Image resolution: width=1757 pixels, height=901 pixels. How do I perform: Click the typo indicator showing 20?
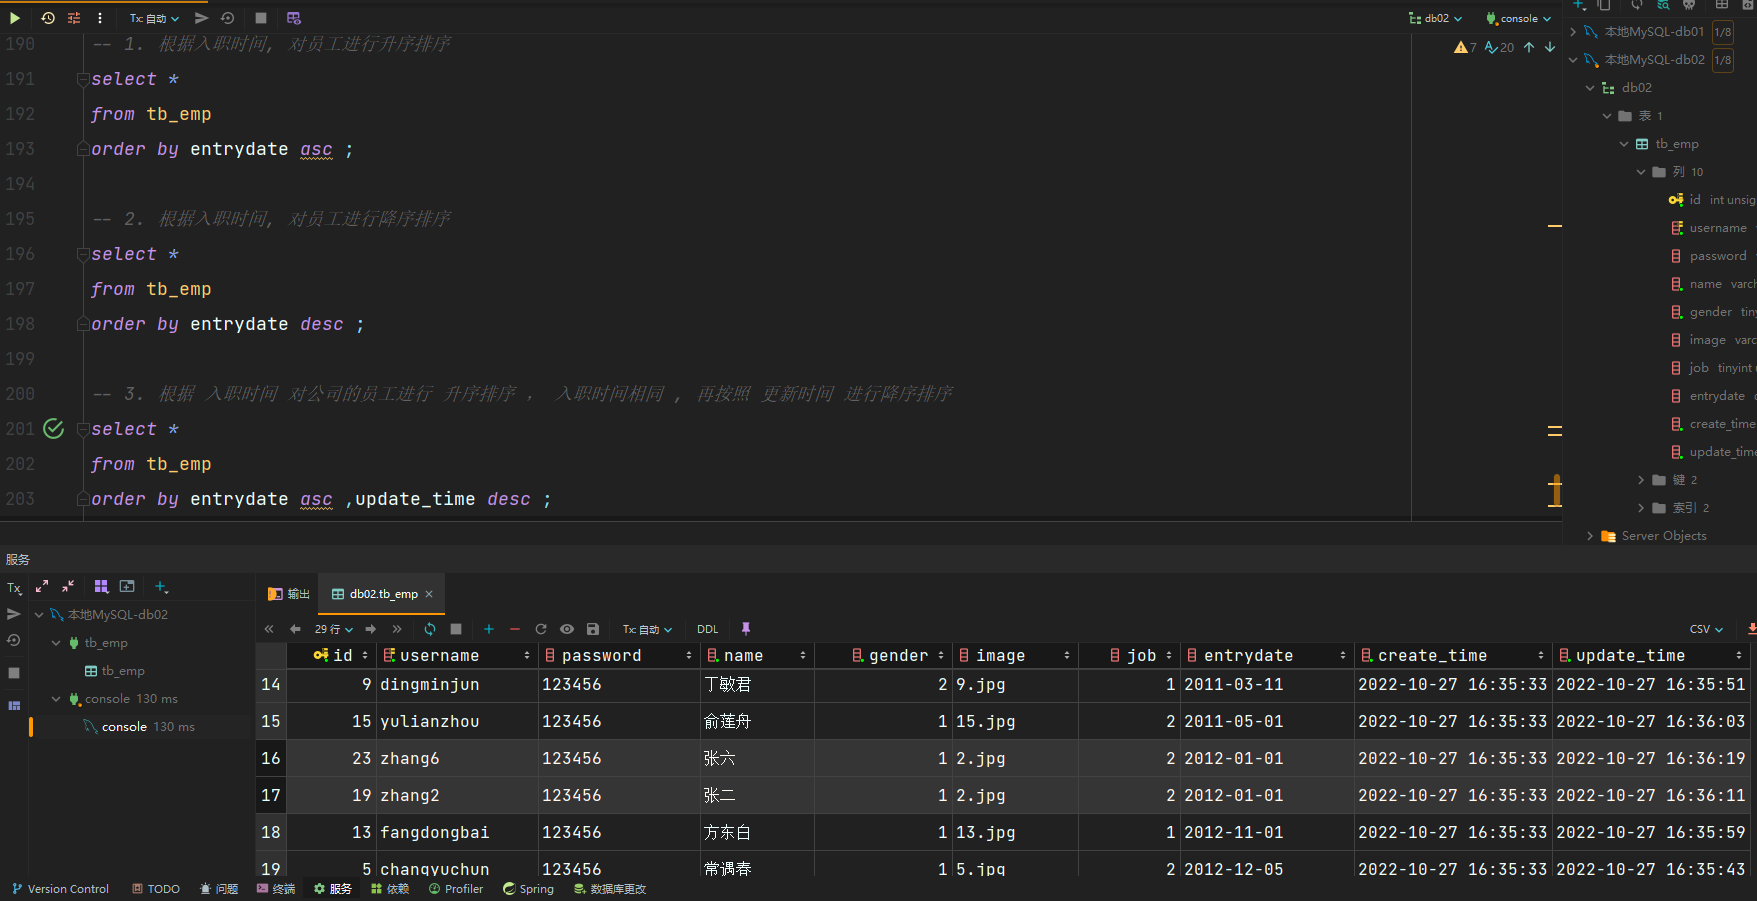(x=1499, y=47)
